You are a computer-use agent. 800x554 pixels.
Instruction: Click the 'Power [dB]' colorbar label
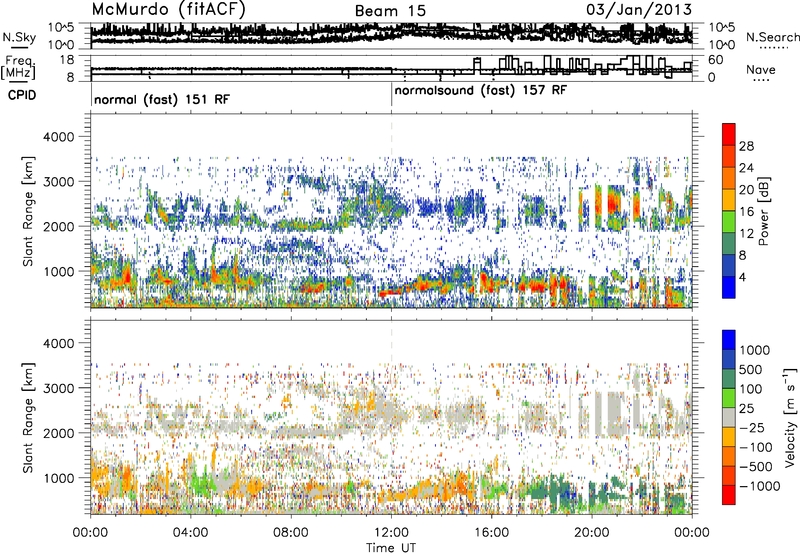point(764,211)
